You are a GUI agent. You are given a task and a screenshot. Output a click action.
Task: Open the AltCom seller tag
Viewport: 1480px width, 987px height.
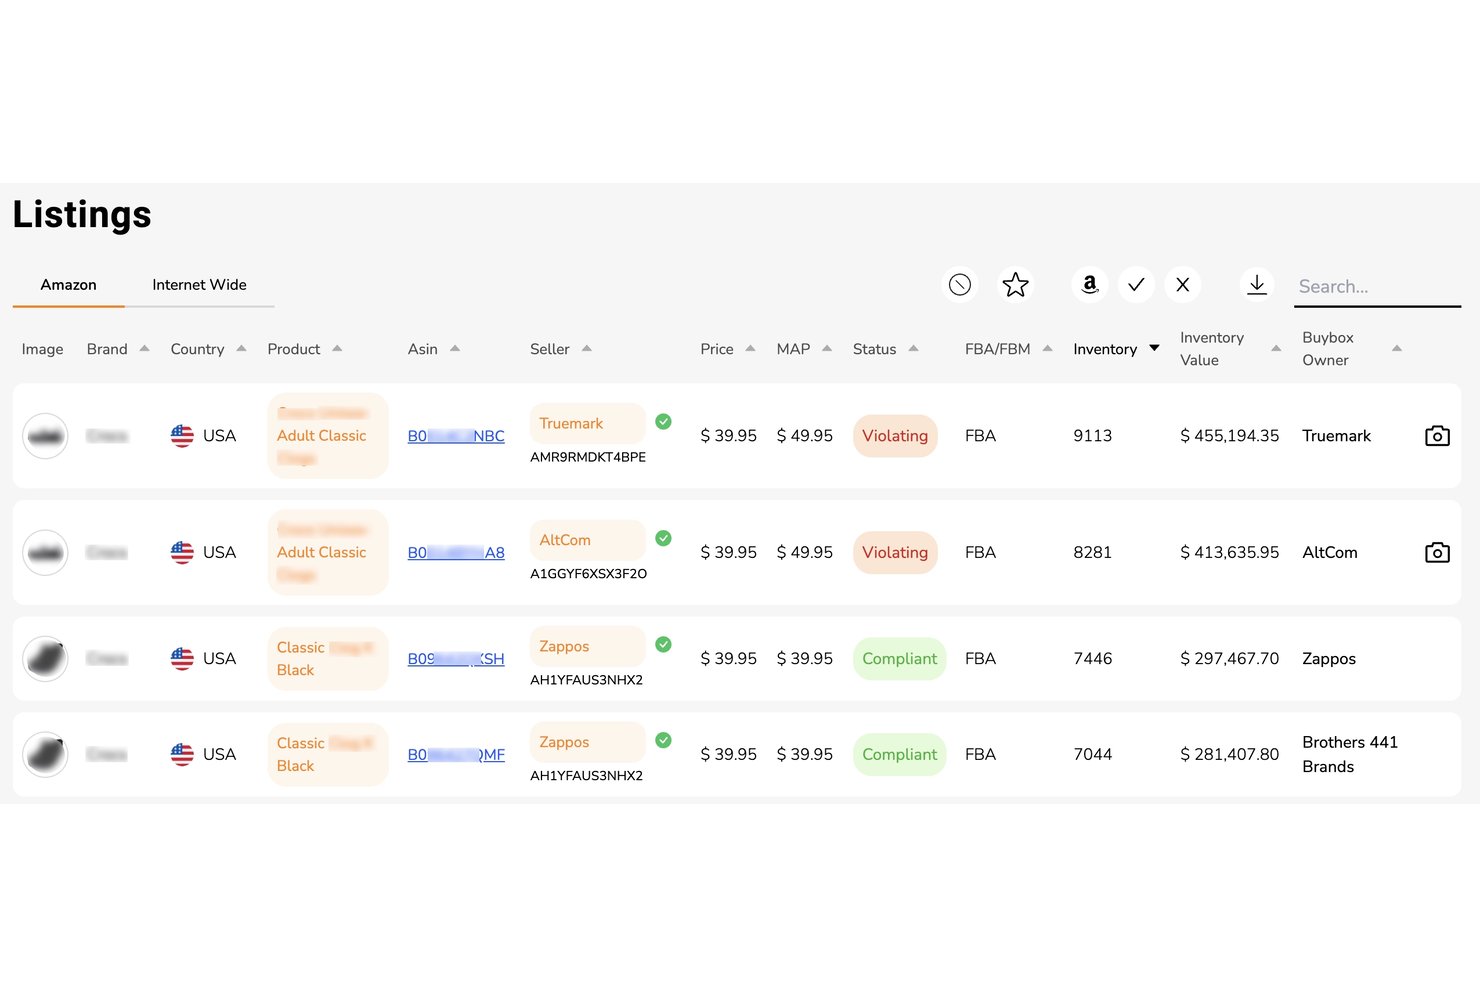587,540
